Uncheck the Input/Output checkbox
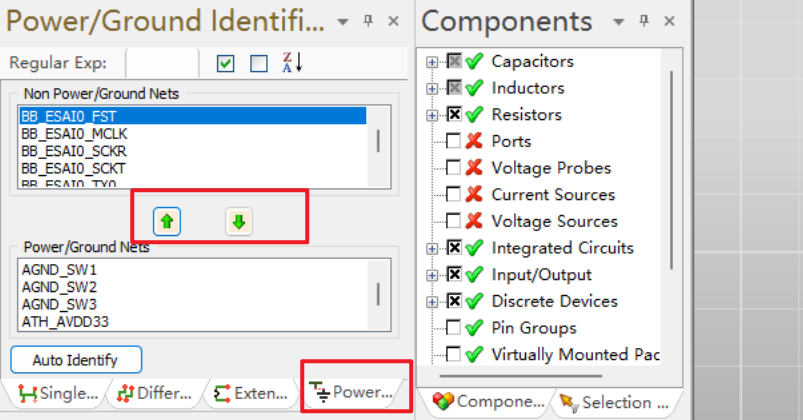Image resolution: width=803 pixels, height=420 pixels. tap(454, 274)
